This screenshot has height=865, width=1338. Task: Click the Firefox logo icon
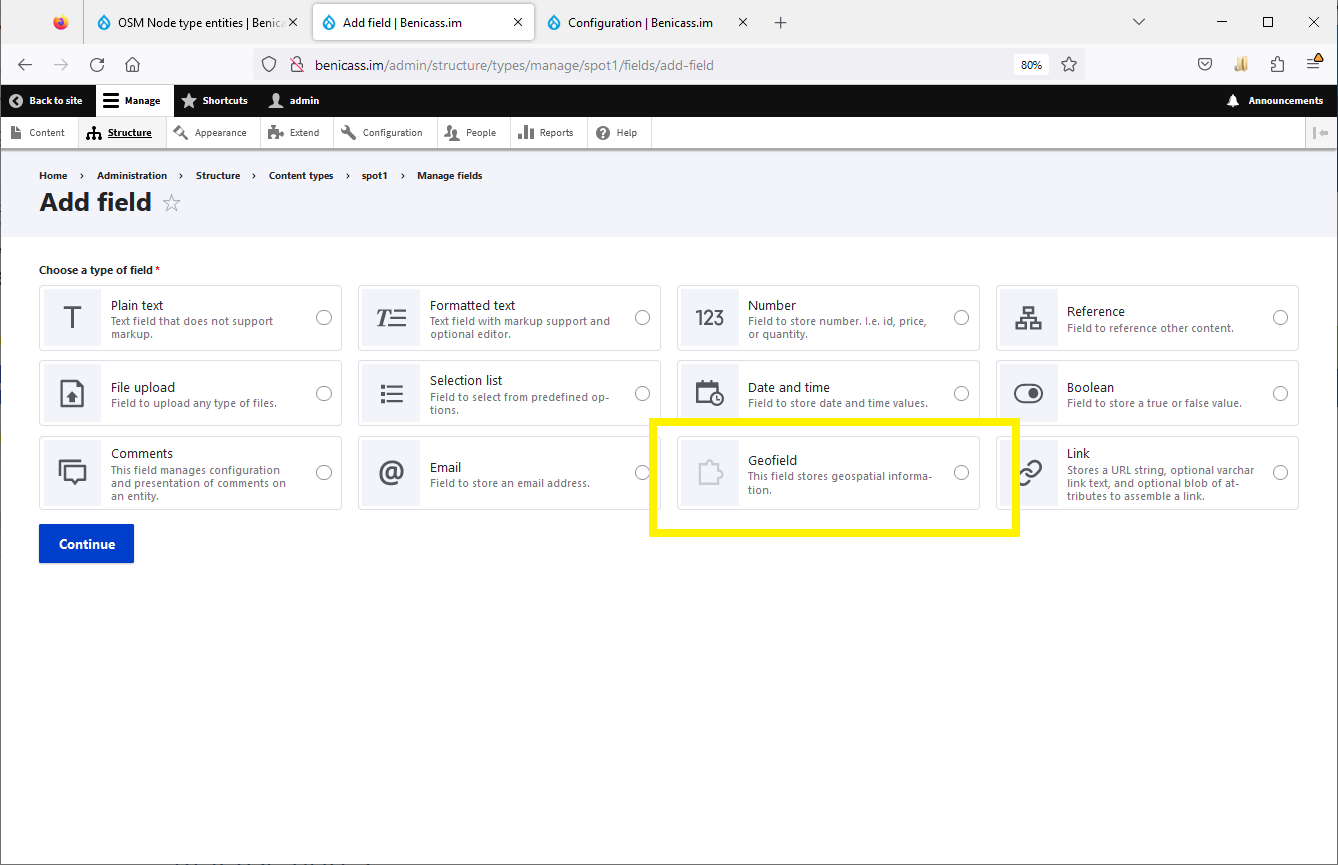(x=61, y=22)
